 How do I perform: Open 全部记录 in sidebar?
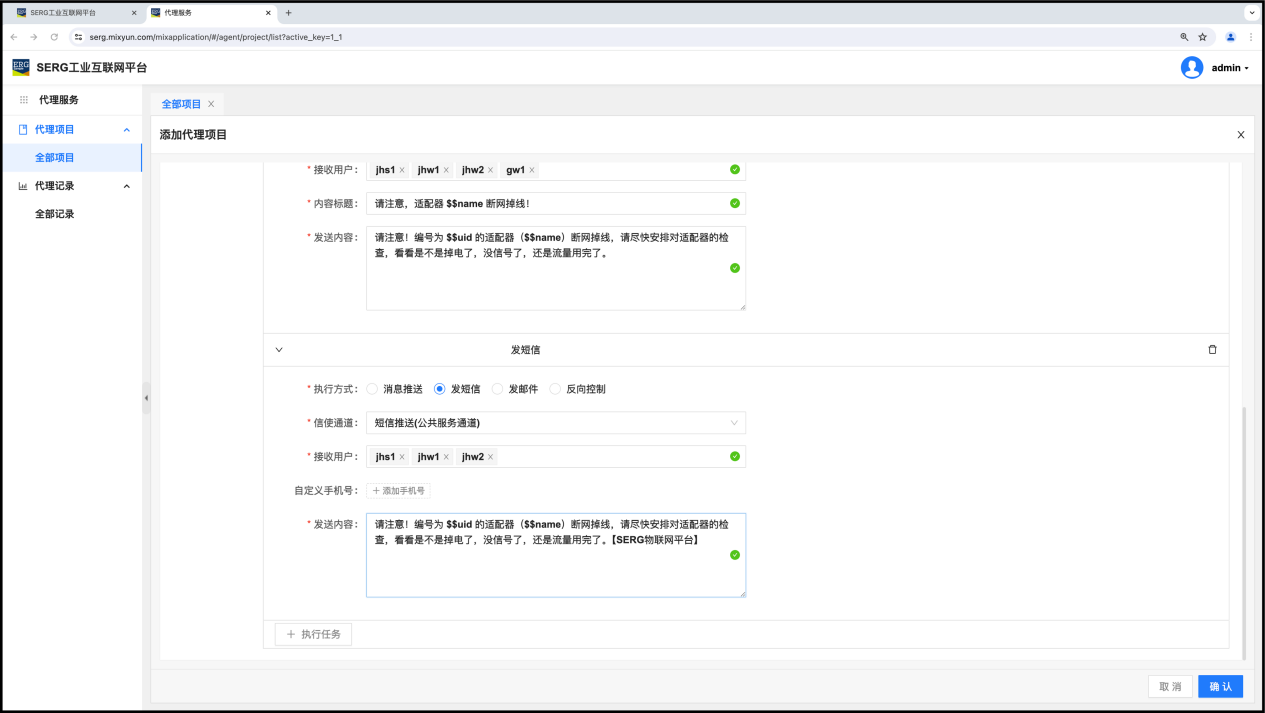click(55, 214)
